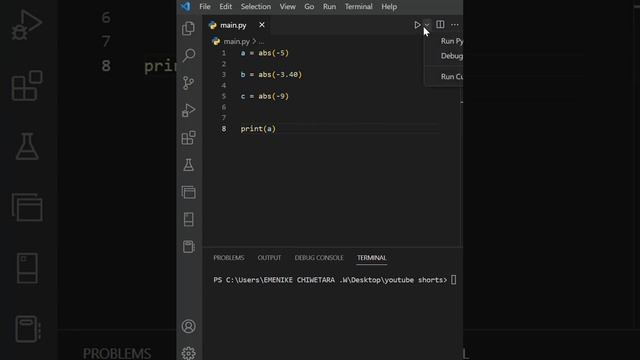Open the Explorer view in activity bar

coord(188,29)
